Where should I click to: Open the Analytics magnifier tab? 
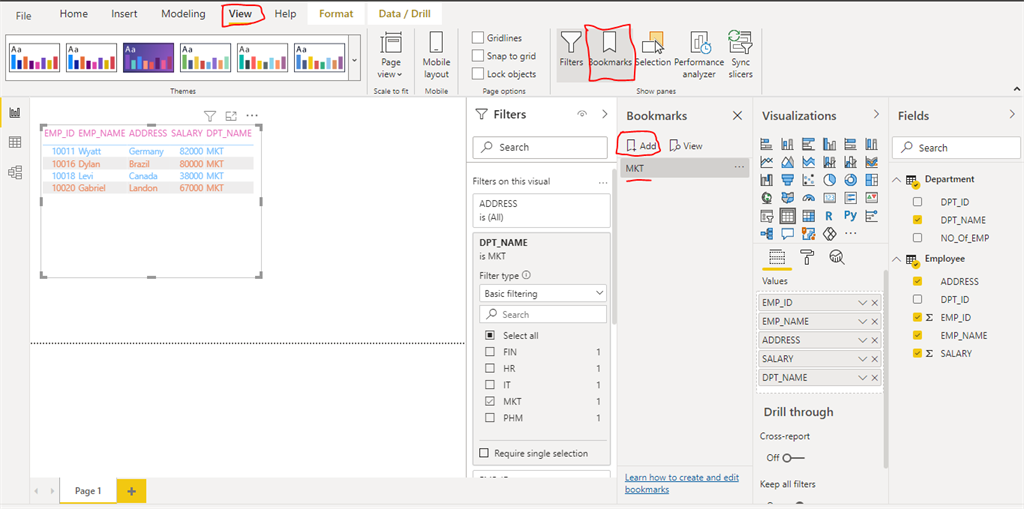pyautogui.click(x=837, y=257)
